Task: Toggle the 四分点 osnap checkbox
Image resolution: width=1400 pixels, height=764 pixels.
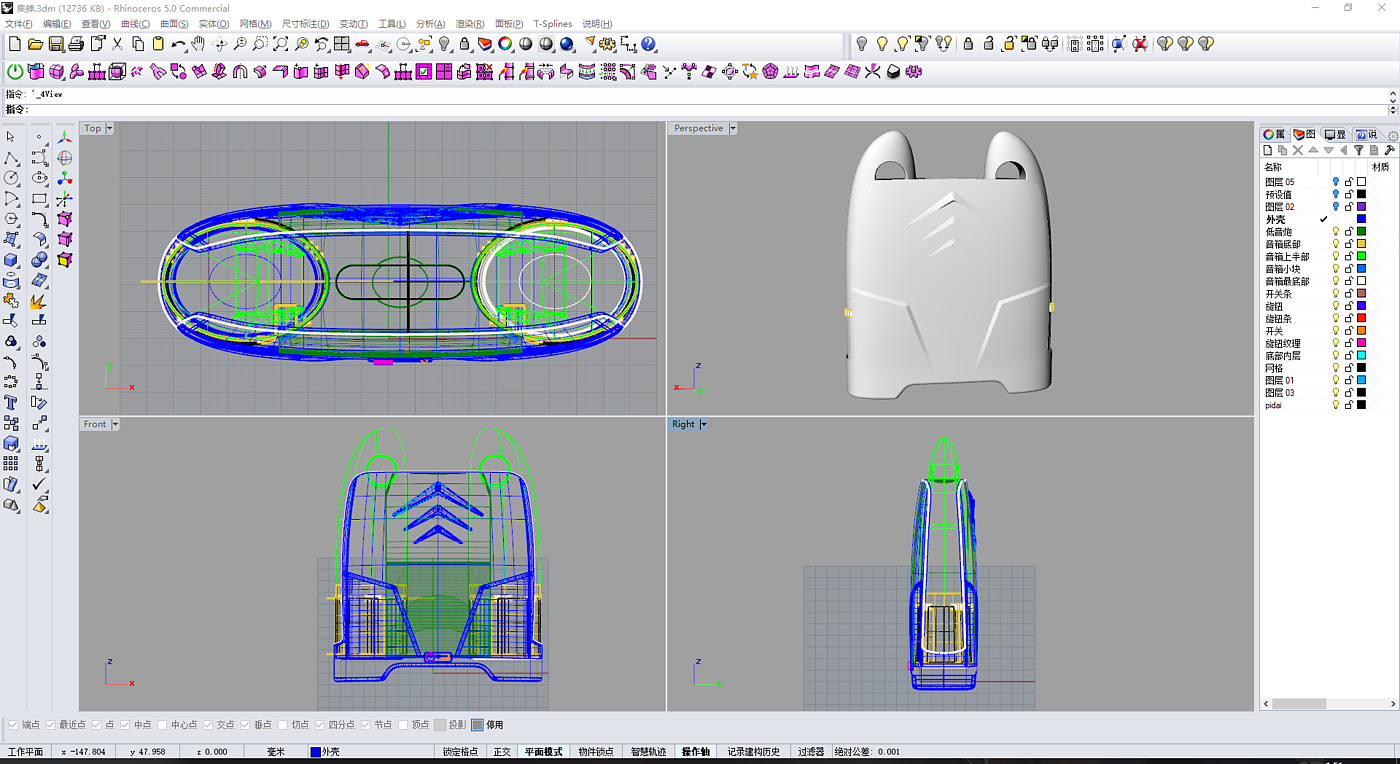Action: pos(320,725)
